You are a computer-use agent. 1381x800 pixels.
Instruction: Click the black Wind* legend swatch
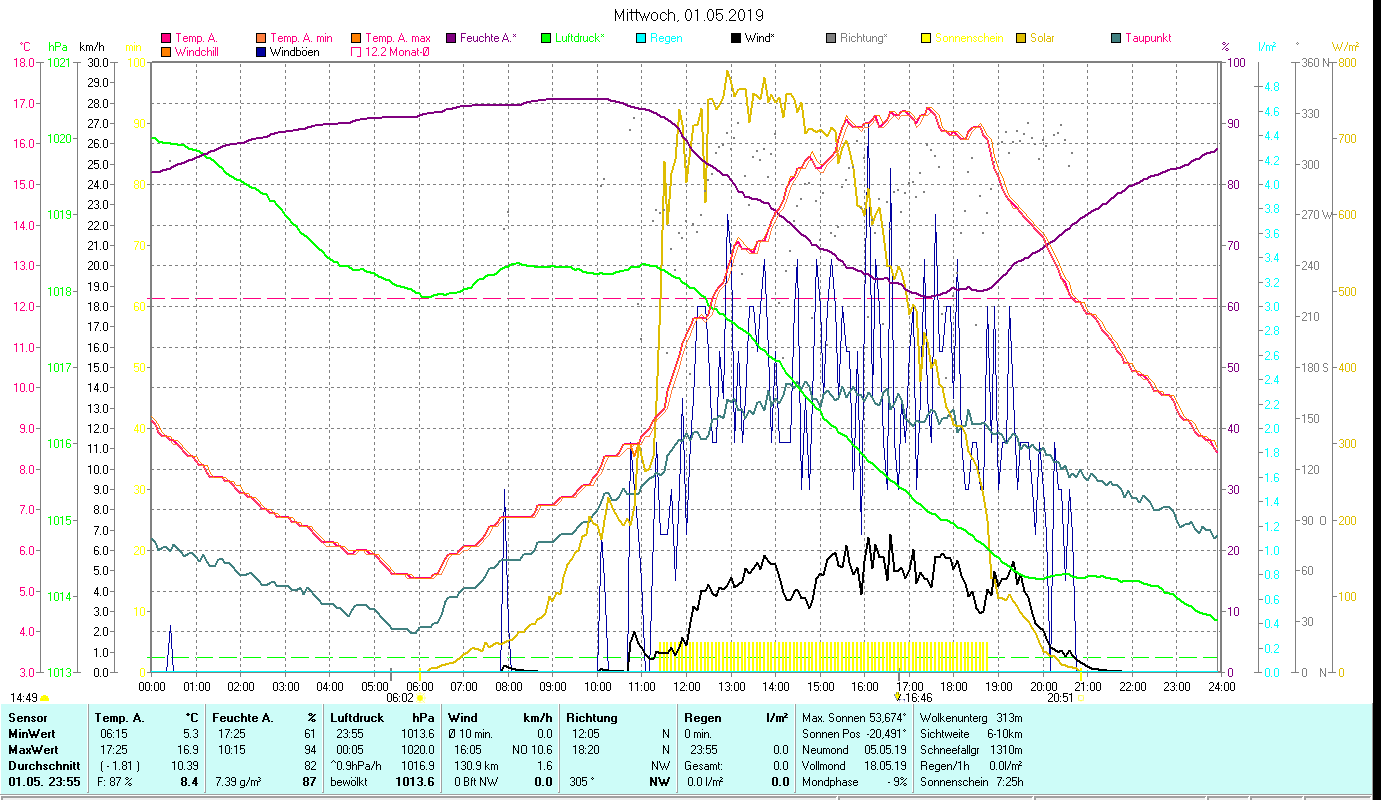click(735, 39)
